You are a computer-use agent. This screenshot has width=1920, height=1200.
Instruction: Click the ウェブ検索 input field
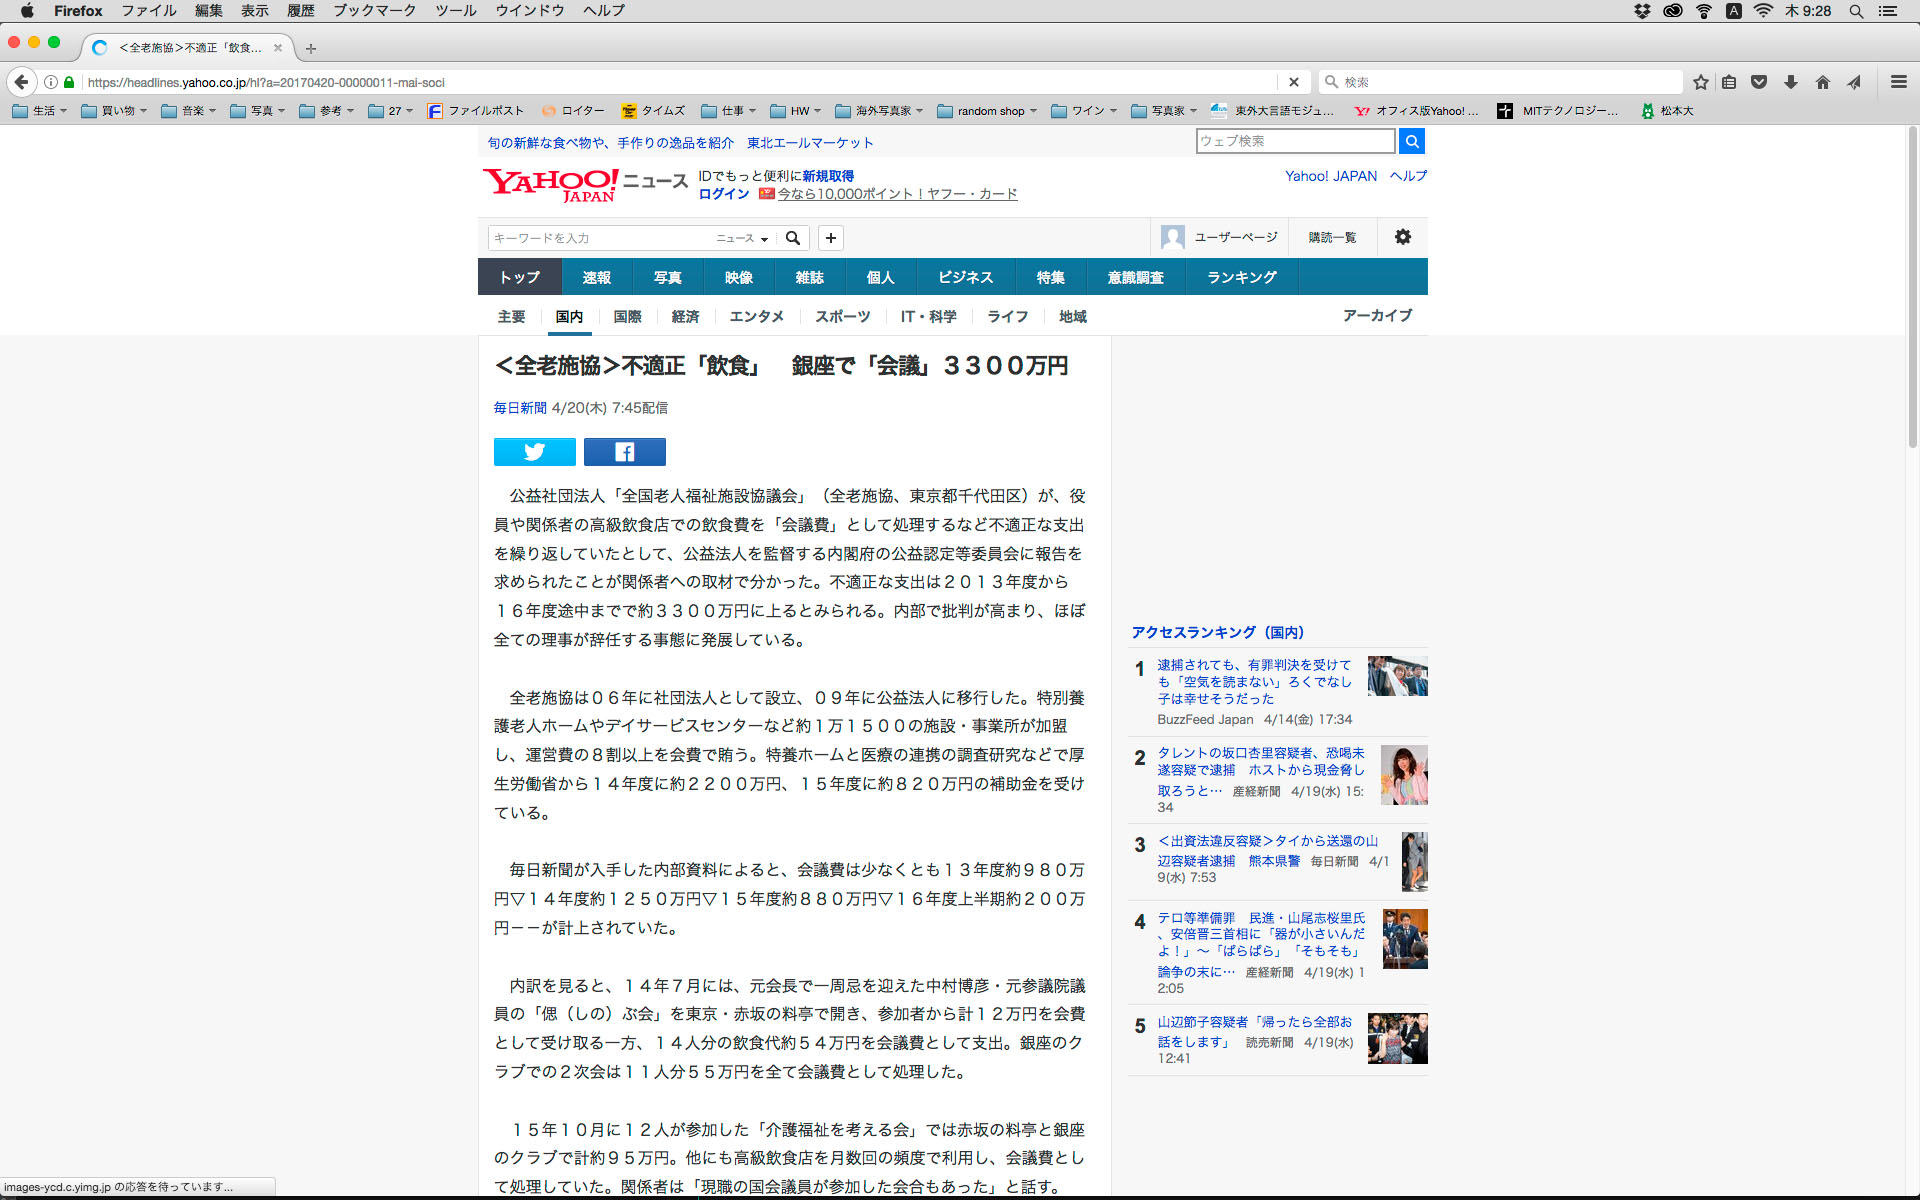1294,141
